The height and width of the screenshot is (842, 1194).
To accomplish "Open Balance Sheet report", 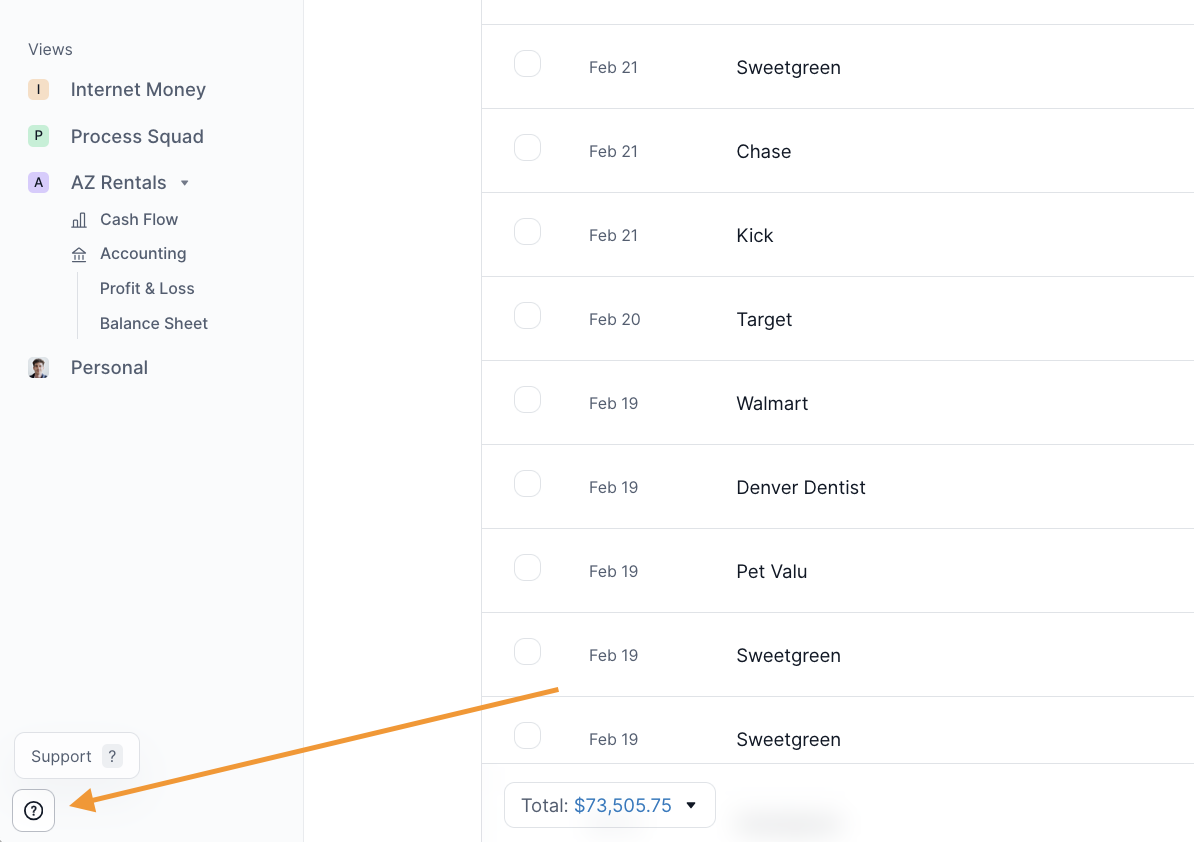I will (154, 324).
